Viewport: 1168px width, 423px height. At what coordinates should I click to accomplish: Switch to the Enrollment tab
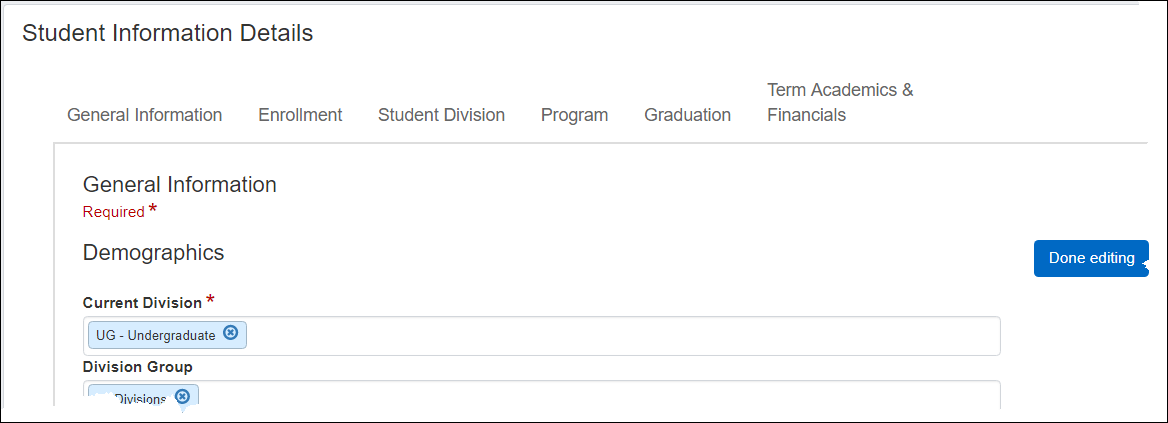tap(300, 115)
